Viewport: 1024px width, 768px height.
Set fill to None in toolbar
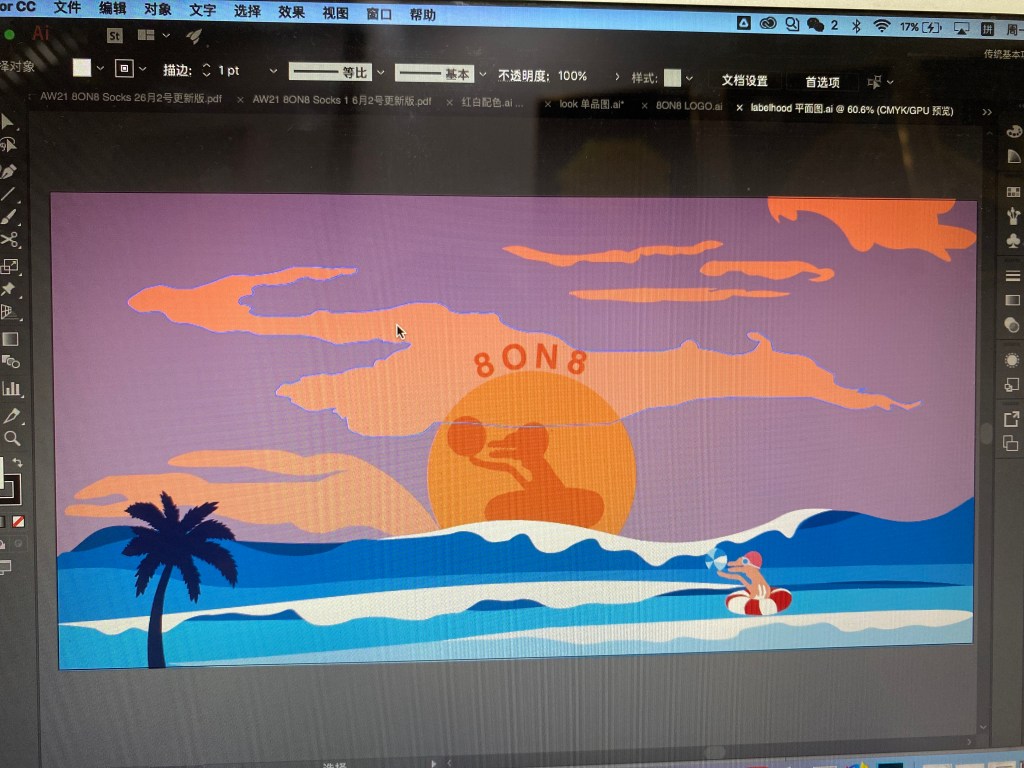tap(19, 521)
